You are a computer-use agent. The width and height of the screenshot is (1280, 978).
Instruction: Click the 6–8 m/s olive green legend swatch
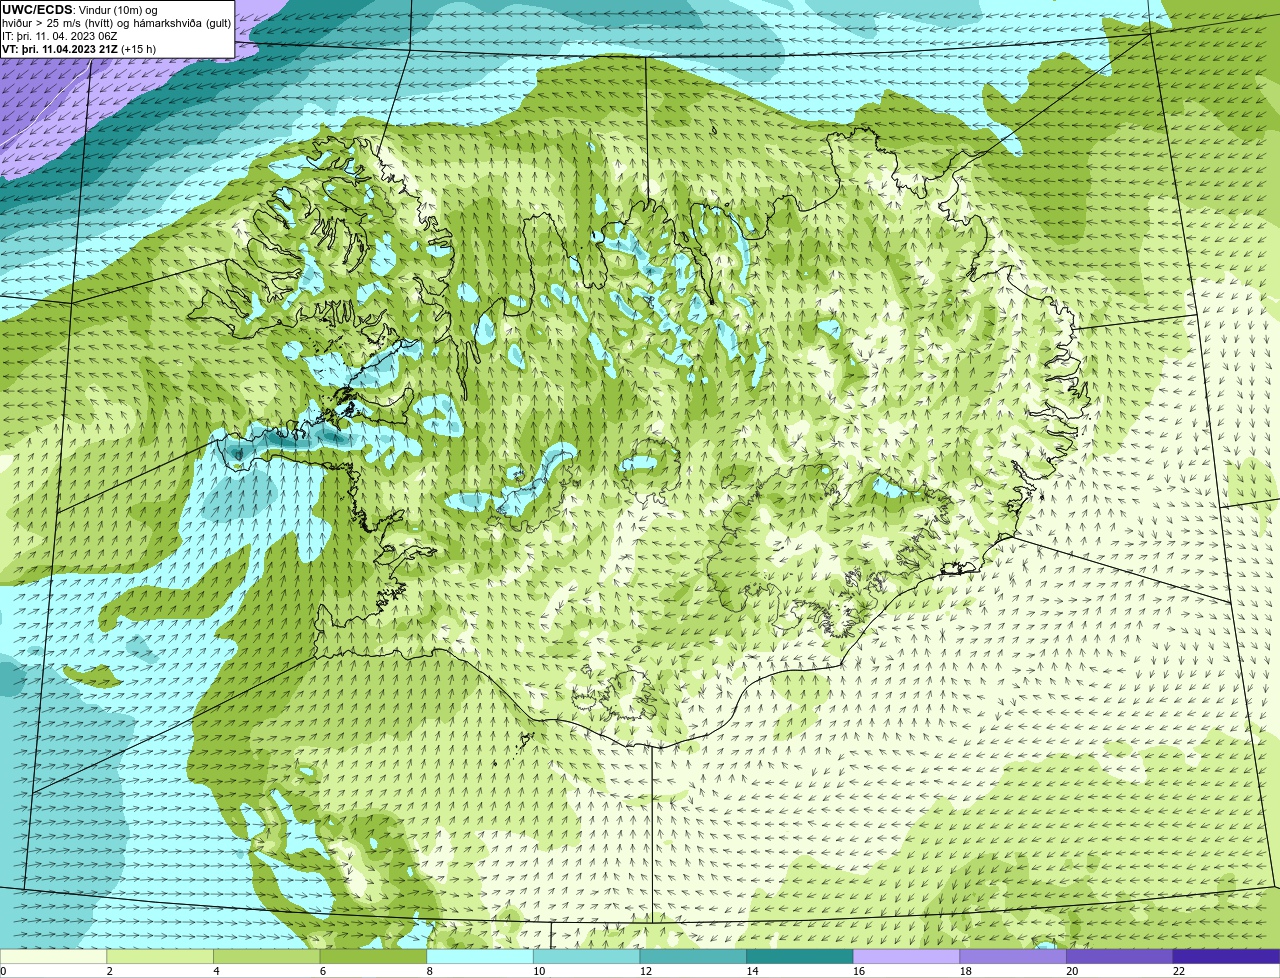coord(373,956)
